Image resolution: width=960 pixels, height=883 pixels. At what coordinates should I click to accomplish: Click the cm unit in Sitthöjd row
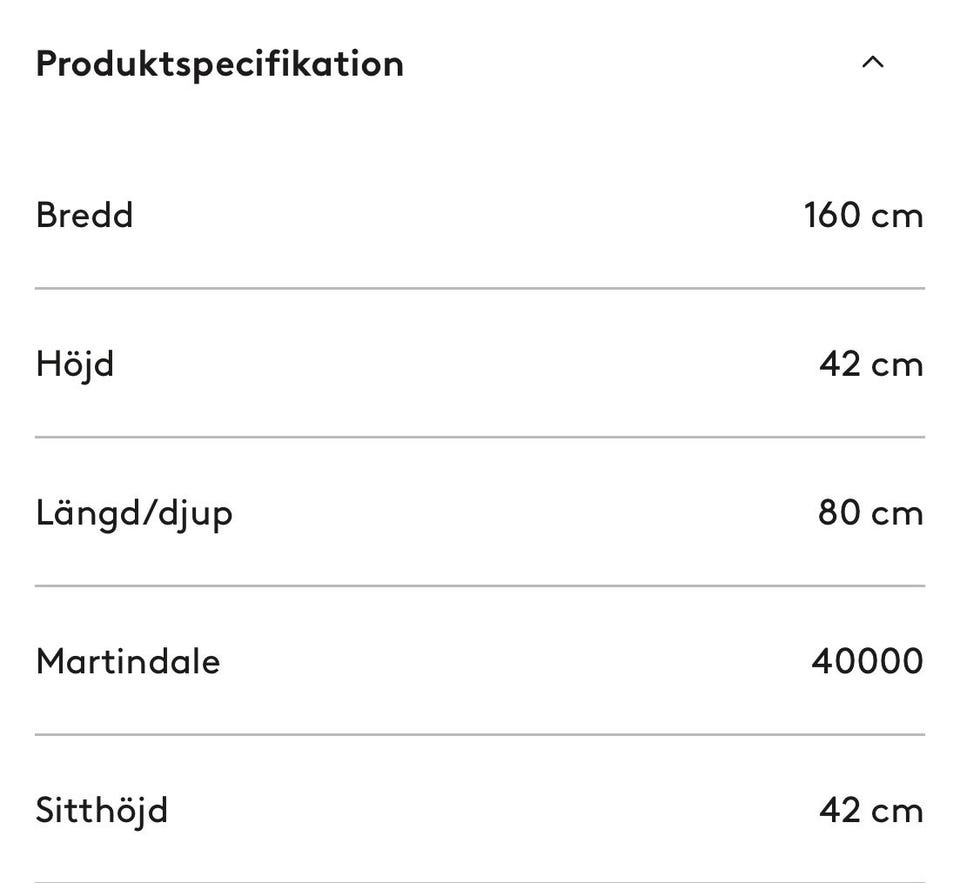(897, 812)
